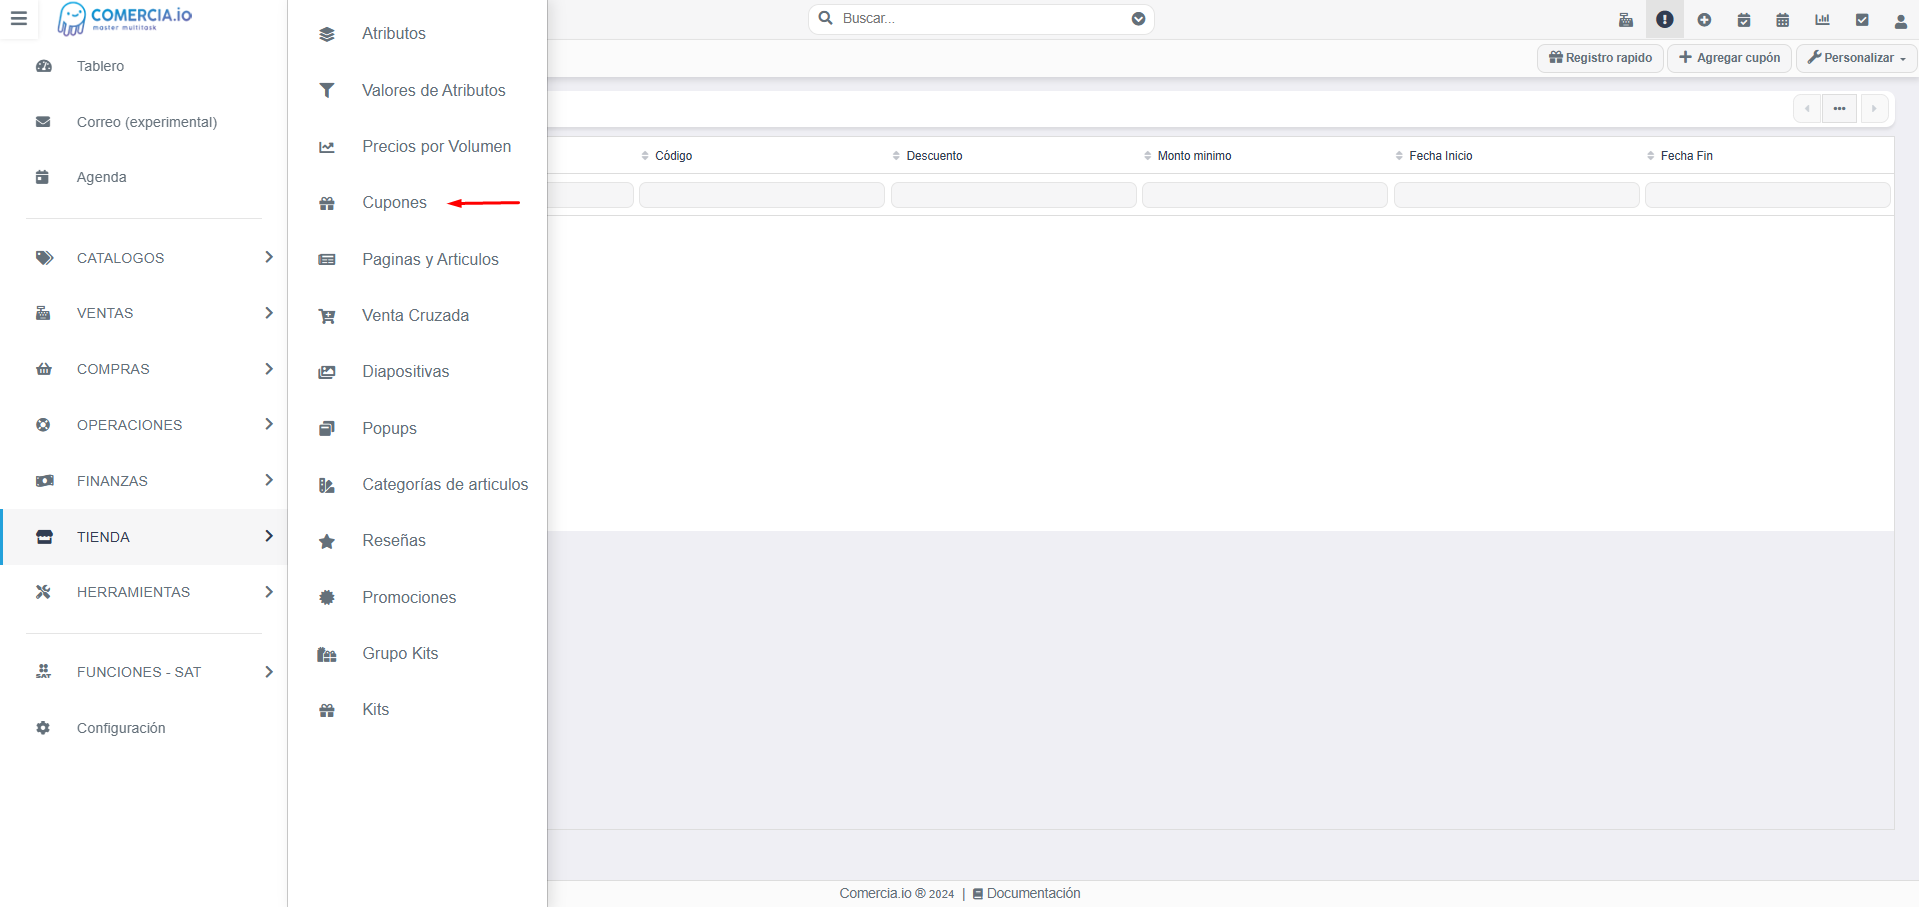Click the Cupones gift icon
This screenshot has width=1919, height=907.
327,203
